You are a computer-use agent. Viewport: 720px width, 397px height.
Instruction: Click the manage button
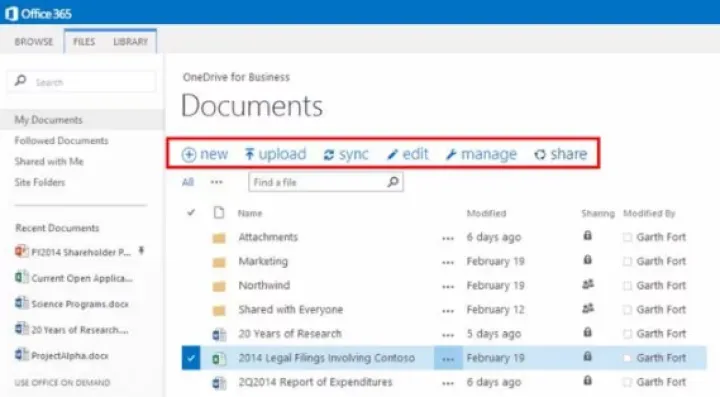(481, 154)
